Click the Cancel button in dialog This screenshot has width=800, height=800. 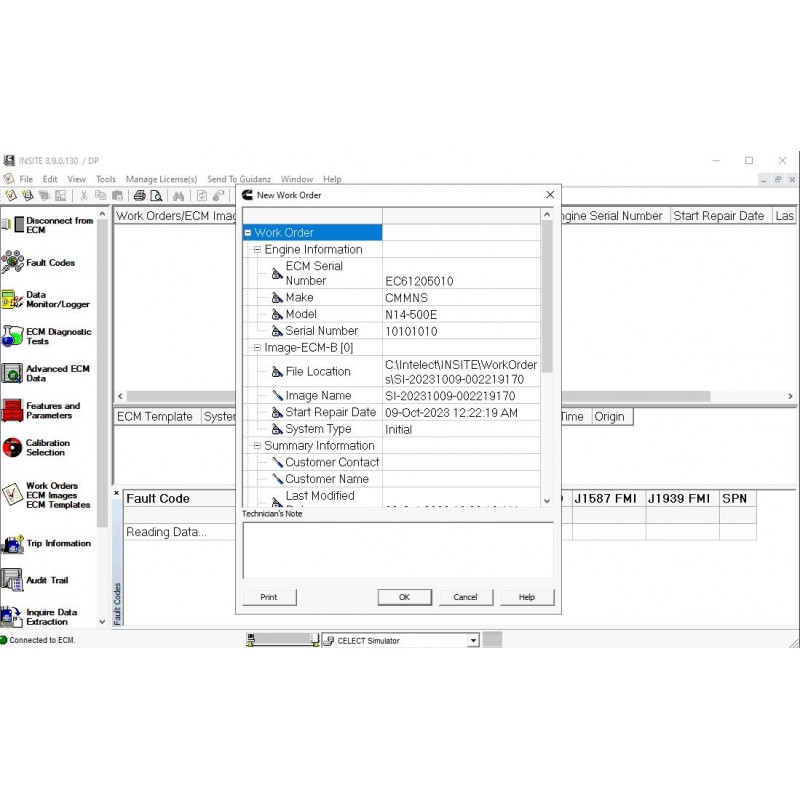pos(465,597)
